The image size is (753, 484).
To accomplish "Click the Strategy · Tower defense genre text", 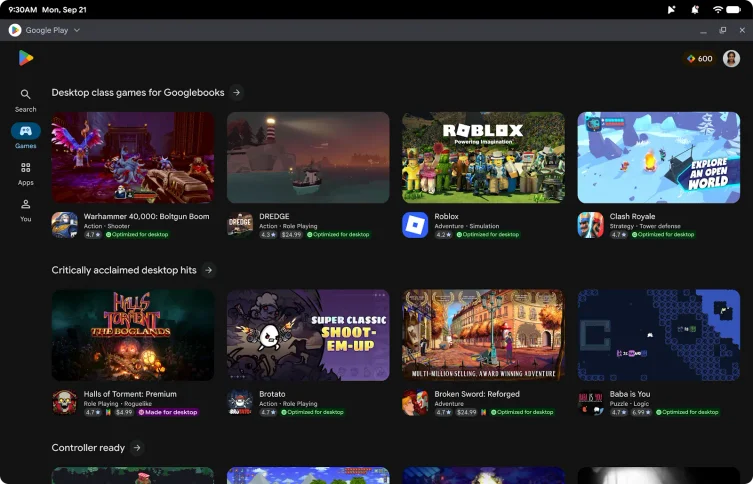I will [646, 226].
